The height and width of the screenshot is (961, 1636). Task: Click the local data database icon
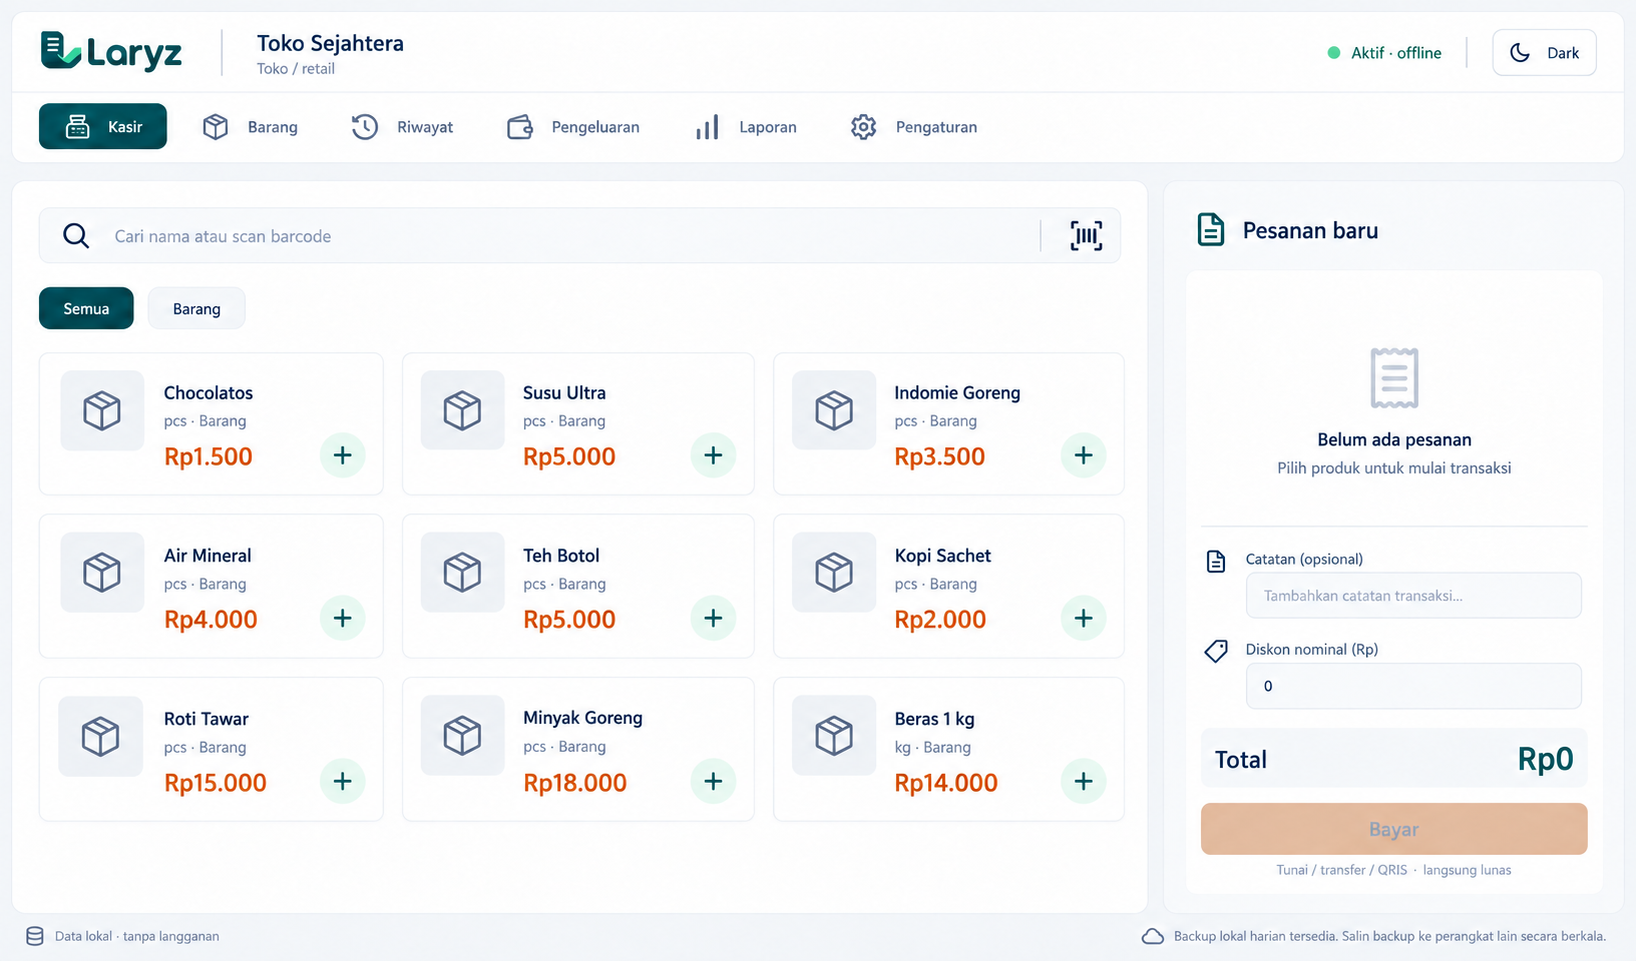[35, 936]
